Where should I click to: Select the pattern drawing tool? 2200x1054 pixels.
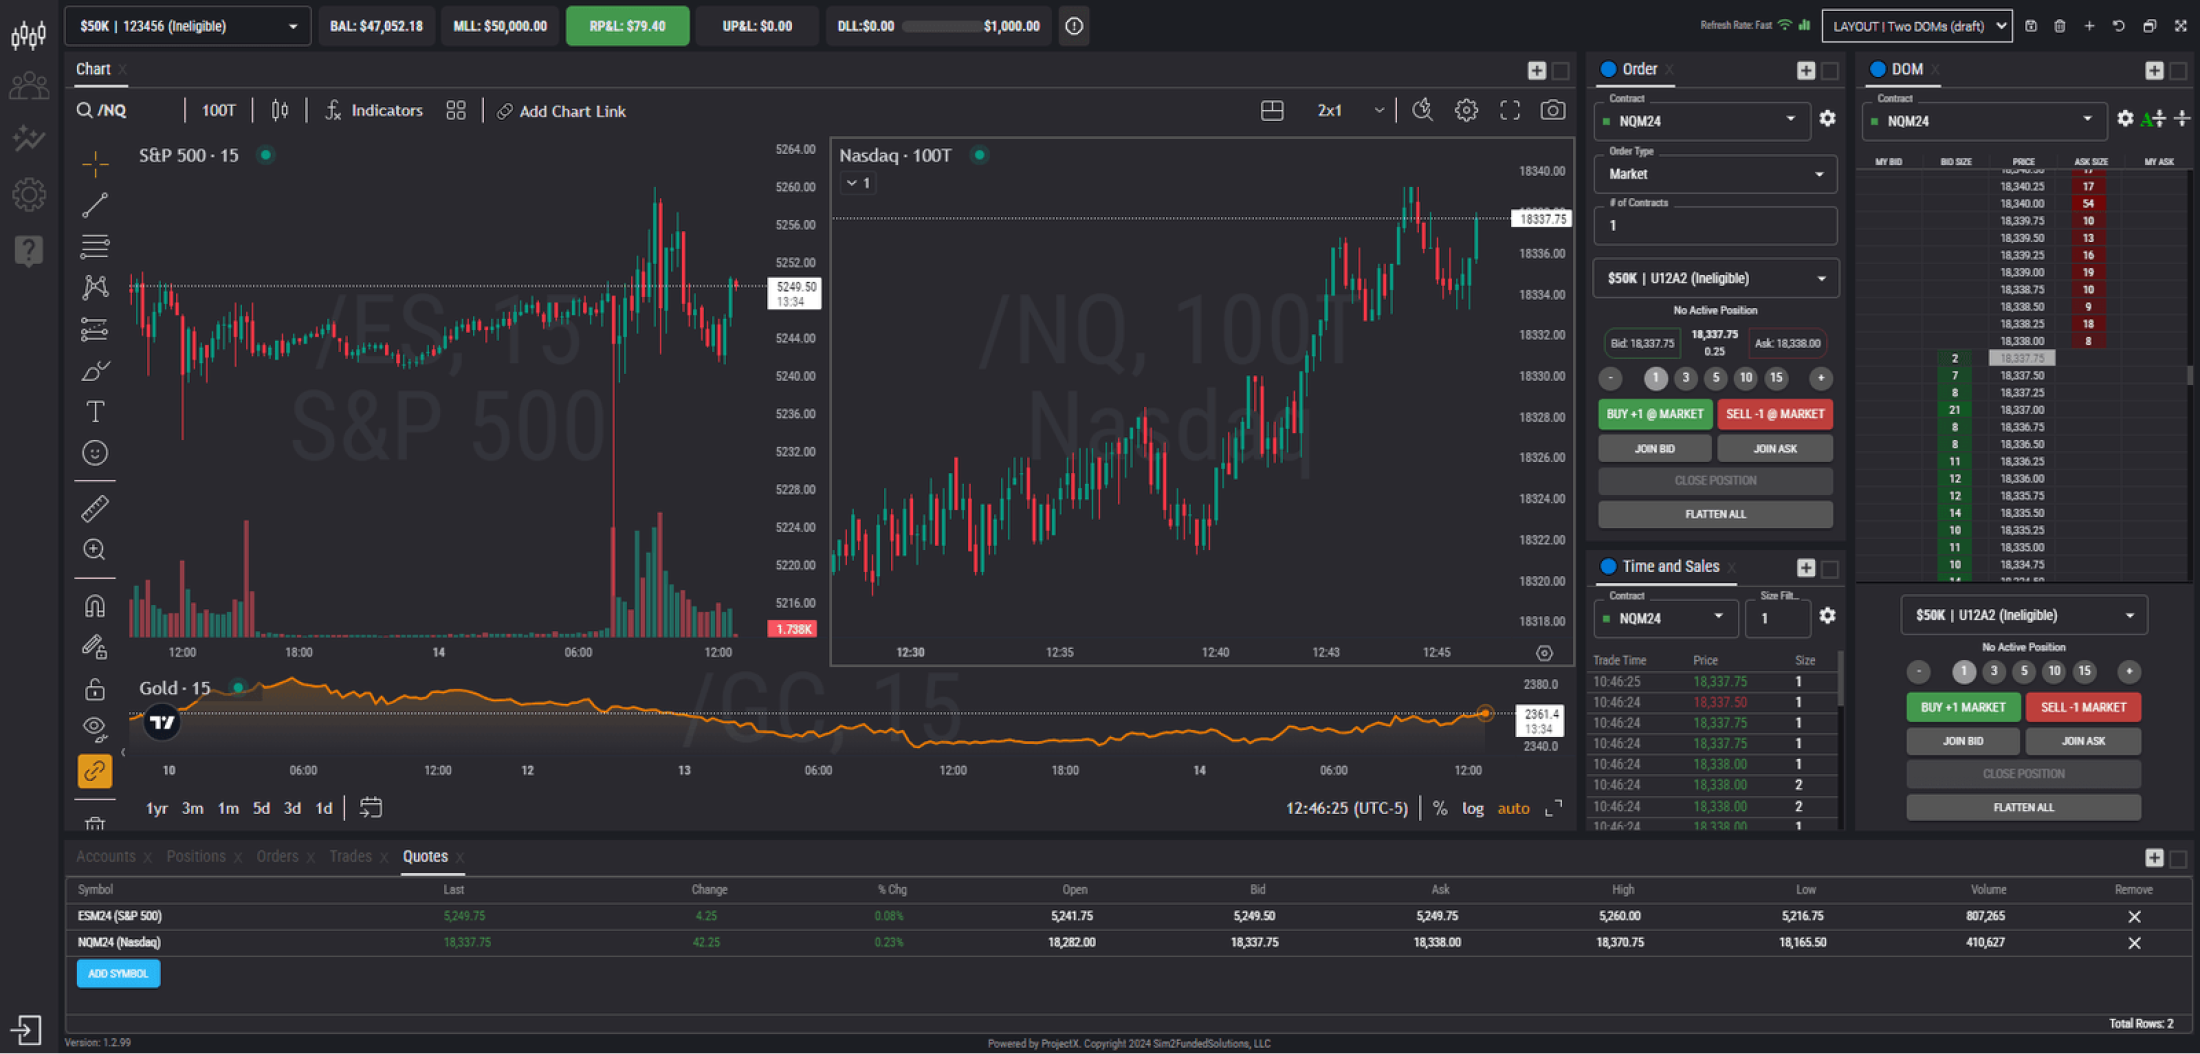pos(95,288)
